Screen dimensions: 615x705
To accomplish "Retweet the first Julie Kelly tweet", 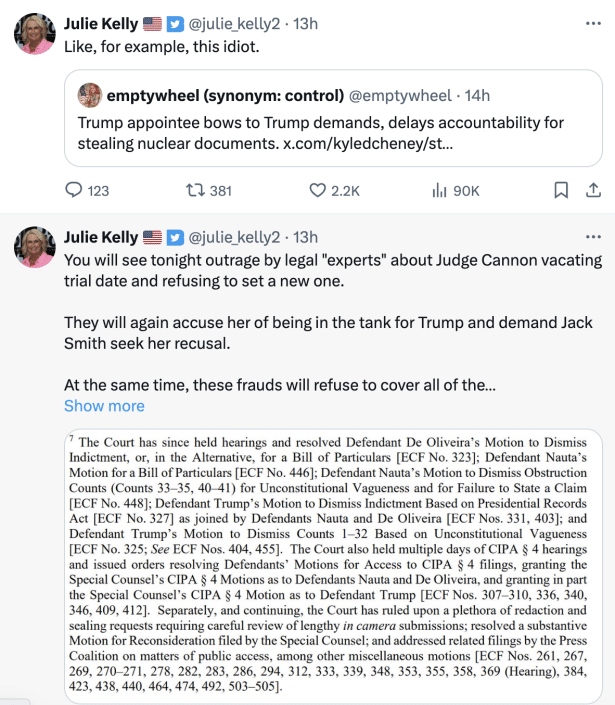I will (195, 190).
